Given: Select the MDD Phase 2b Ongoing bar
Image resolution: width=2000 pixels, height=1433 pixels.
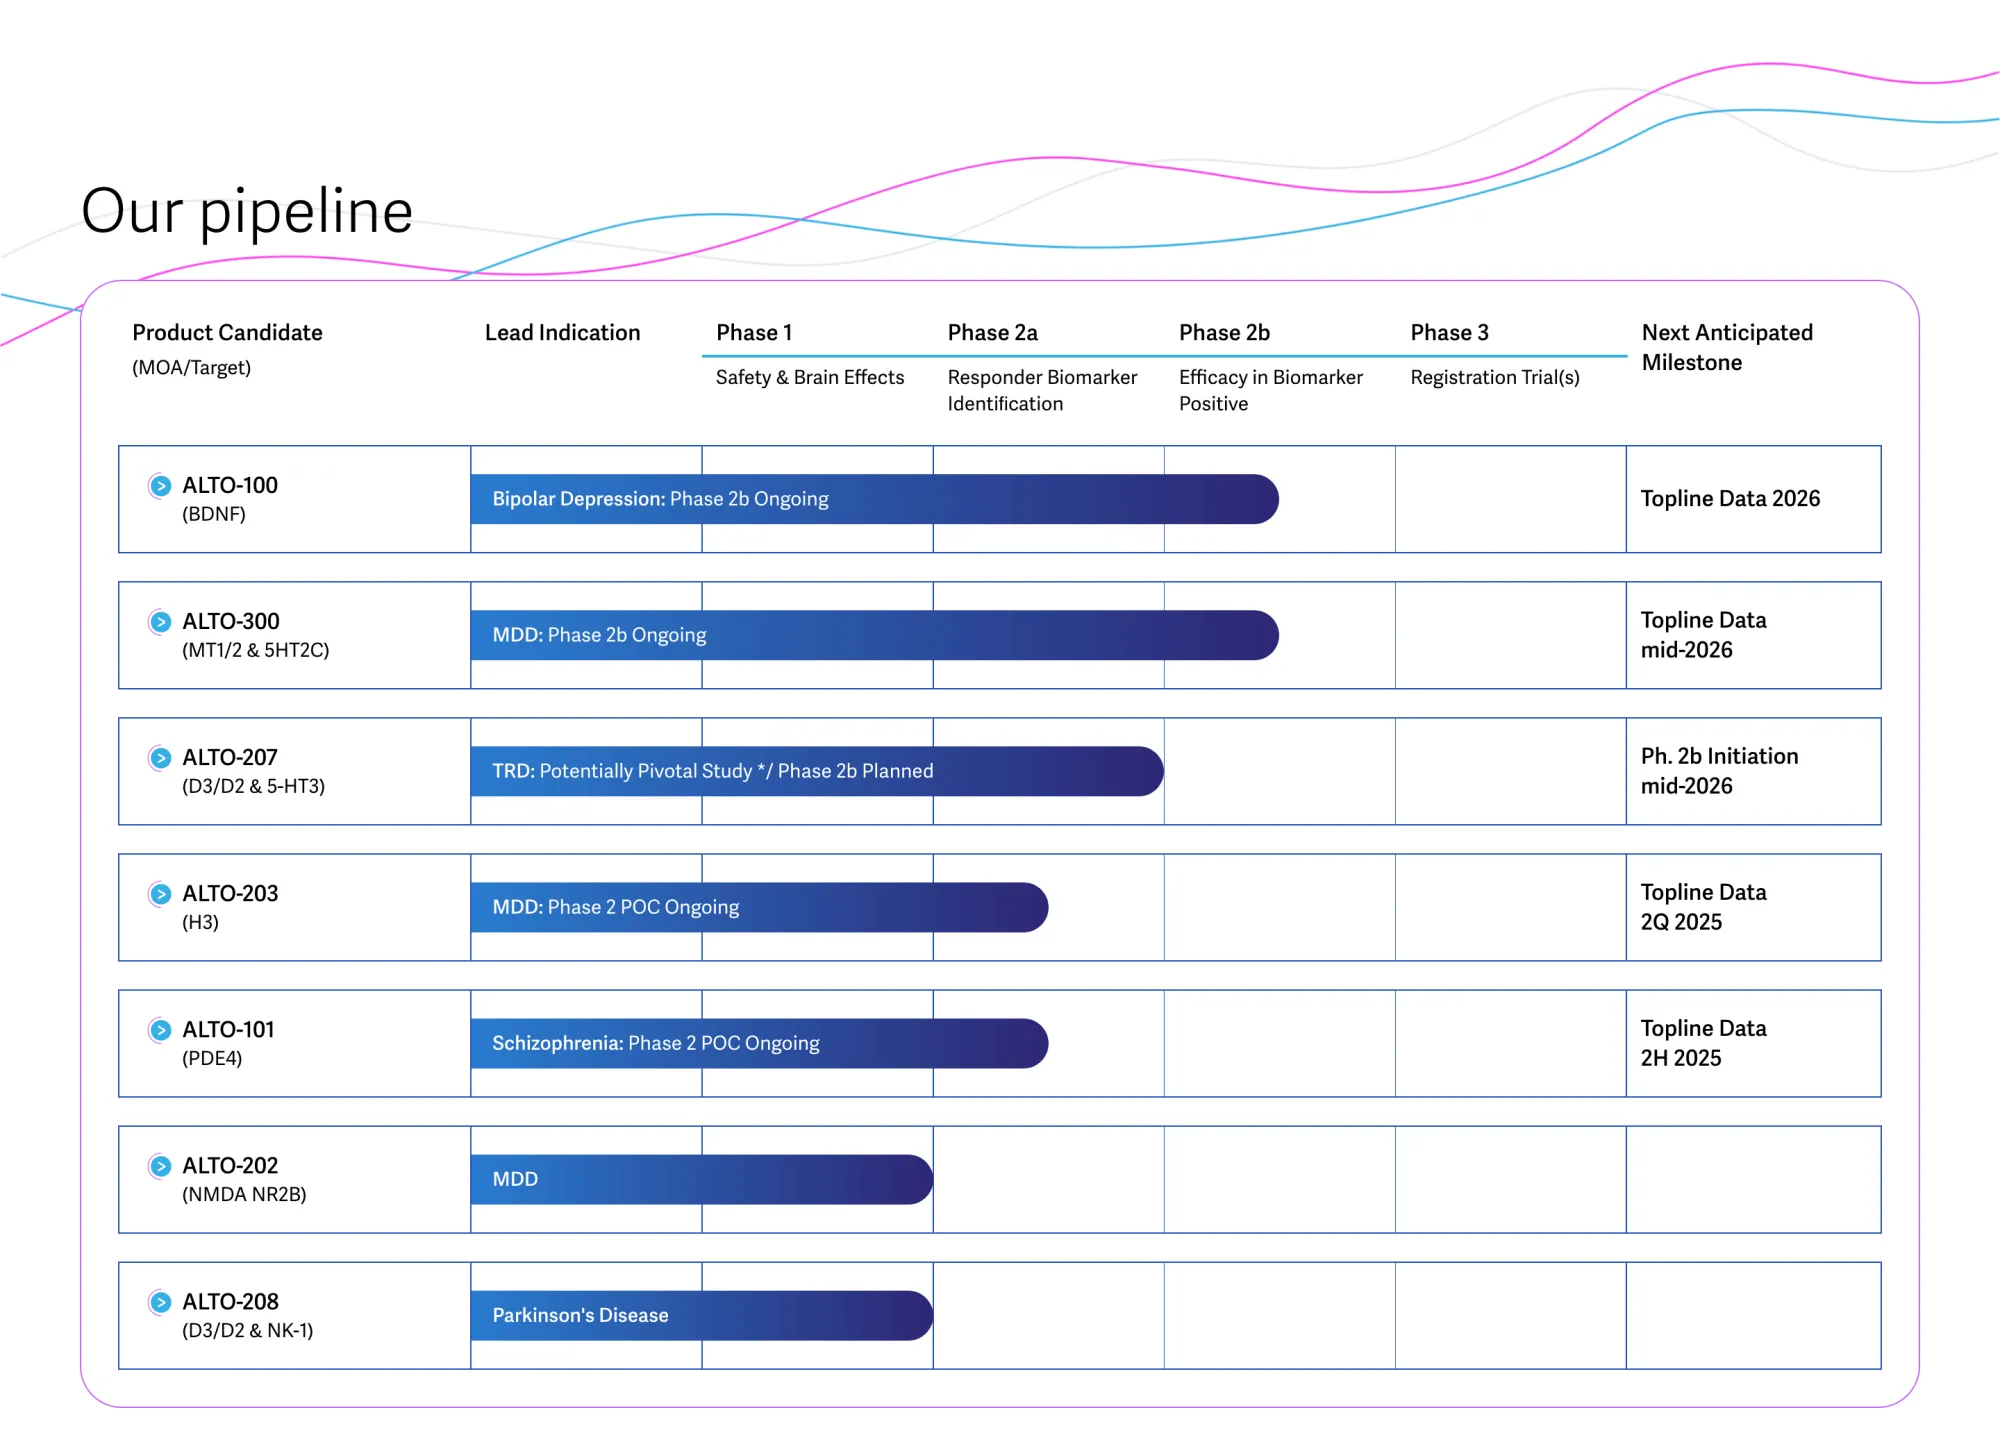Looking at the screenshot, I should tap(873, 635).
